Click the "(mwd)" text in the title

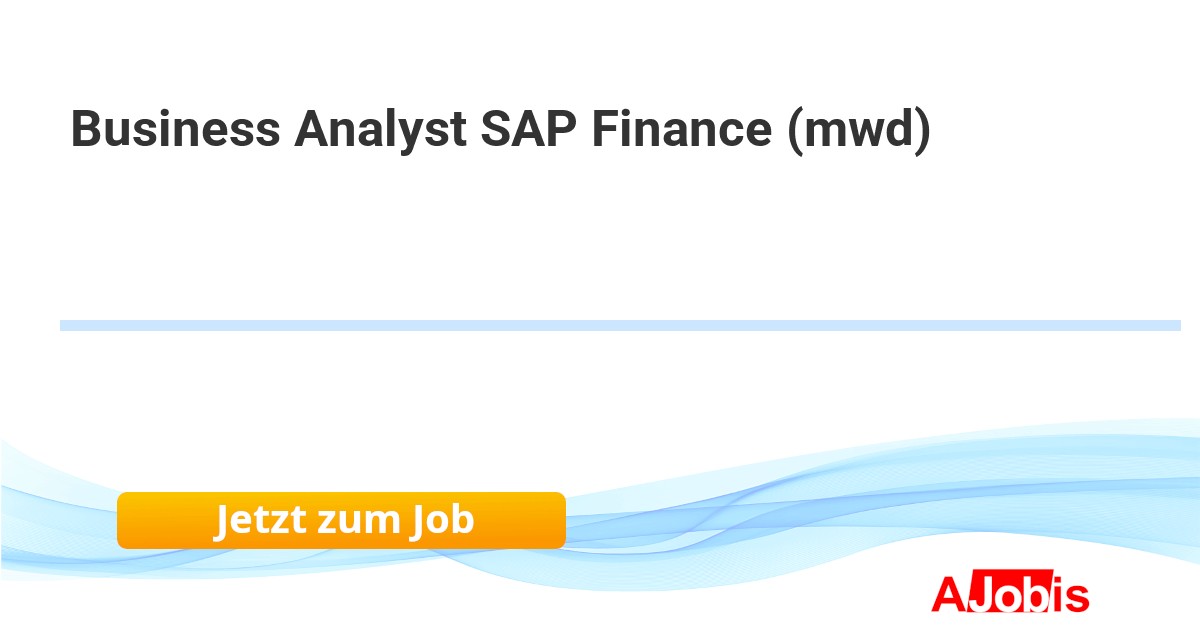click(858, 130)
